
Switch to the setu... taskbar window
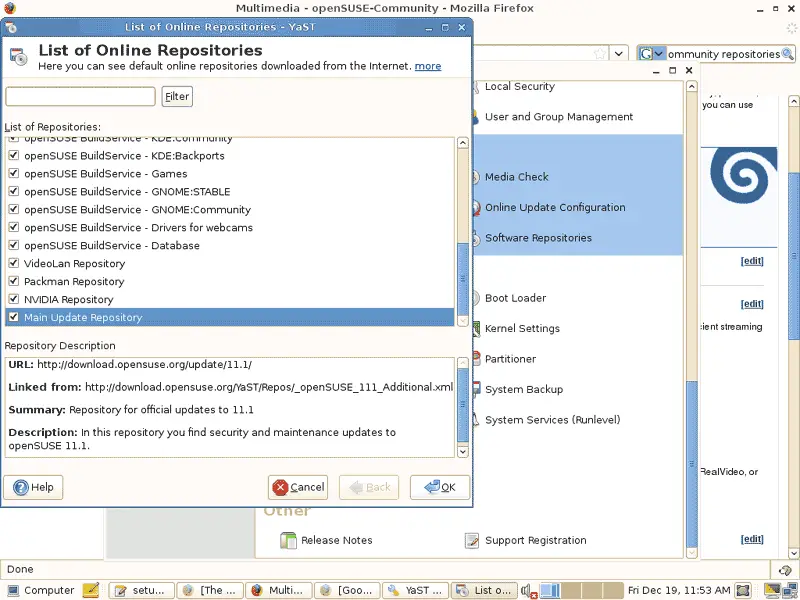click(x=142, y=590)
